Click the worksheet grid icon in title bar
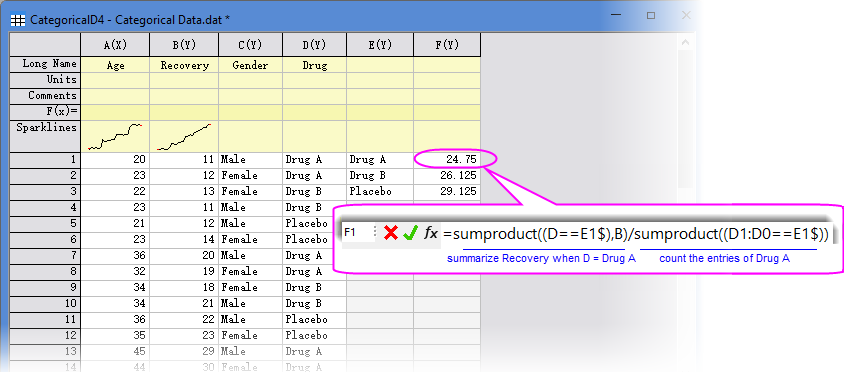This screenshot has height=372, width=844. coord(18,20)
